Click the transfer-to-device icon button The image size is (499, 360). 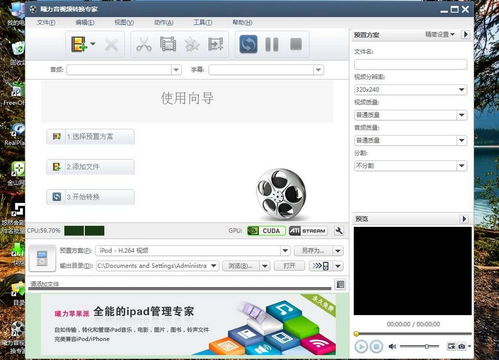[320, 266]
